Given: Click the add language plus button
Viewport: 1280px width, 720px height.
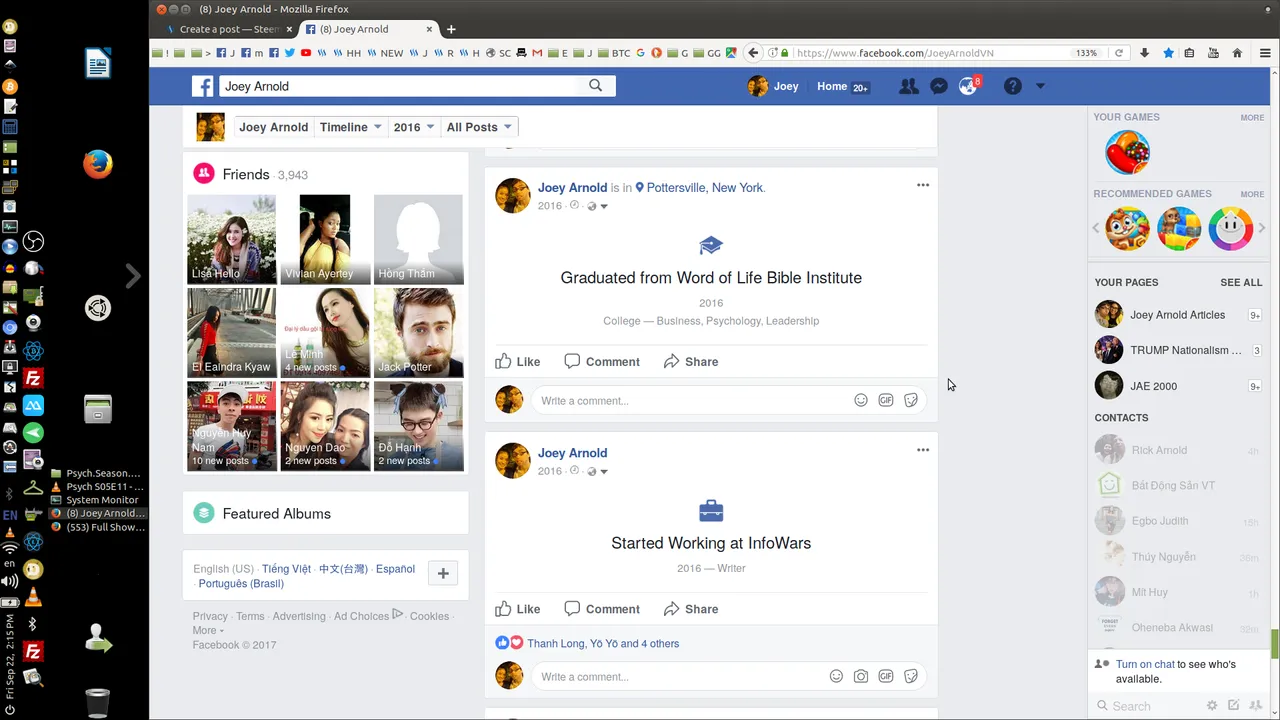Looking at the screenshot, I should tap(443, 573).
